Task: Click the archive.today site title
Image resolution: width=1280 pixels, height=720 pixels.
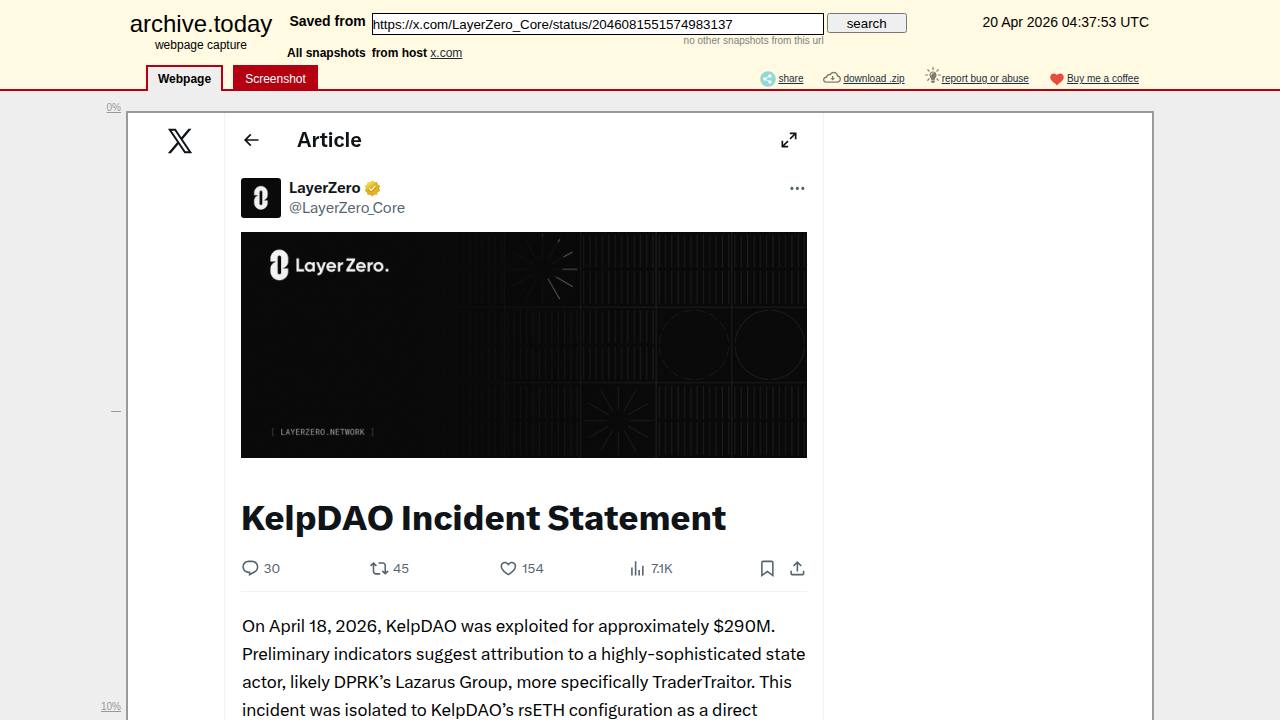Action: click(x=201, y=24)
